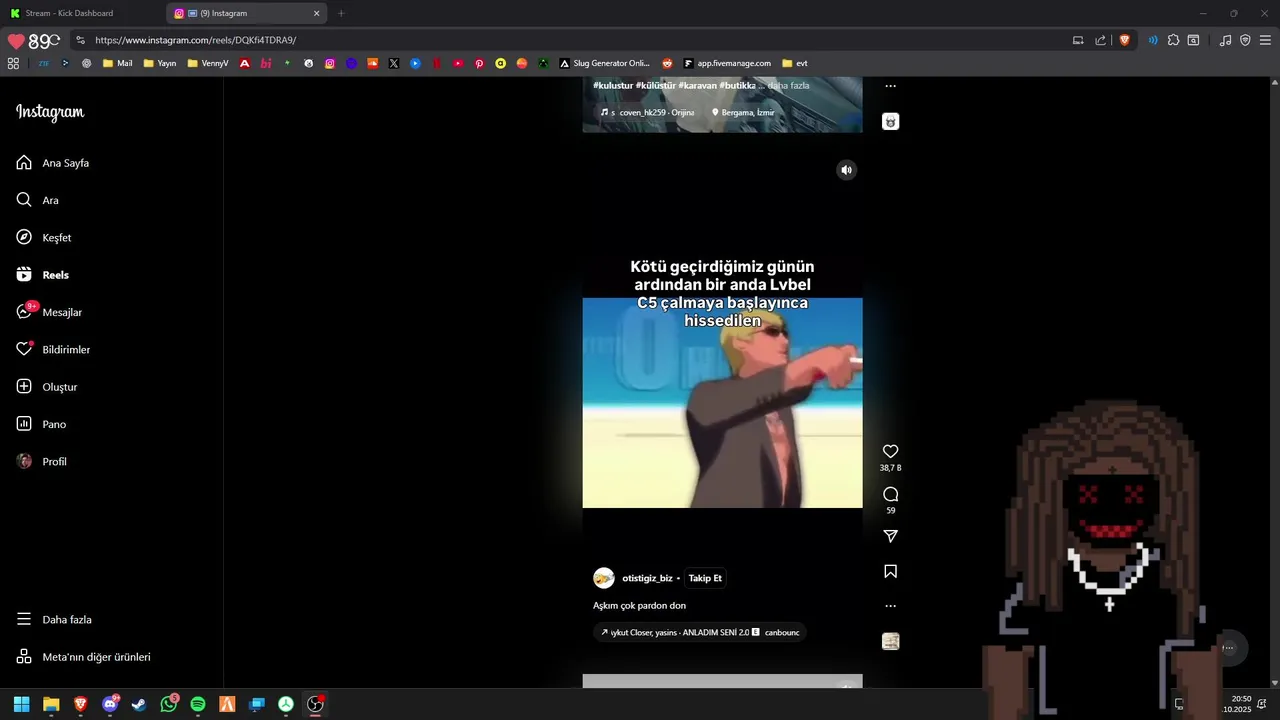This screenshot has height=720, width=1280.
Task: Open the Ara search panel
Action: [x=37, y=200]
